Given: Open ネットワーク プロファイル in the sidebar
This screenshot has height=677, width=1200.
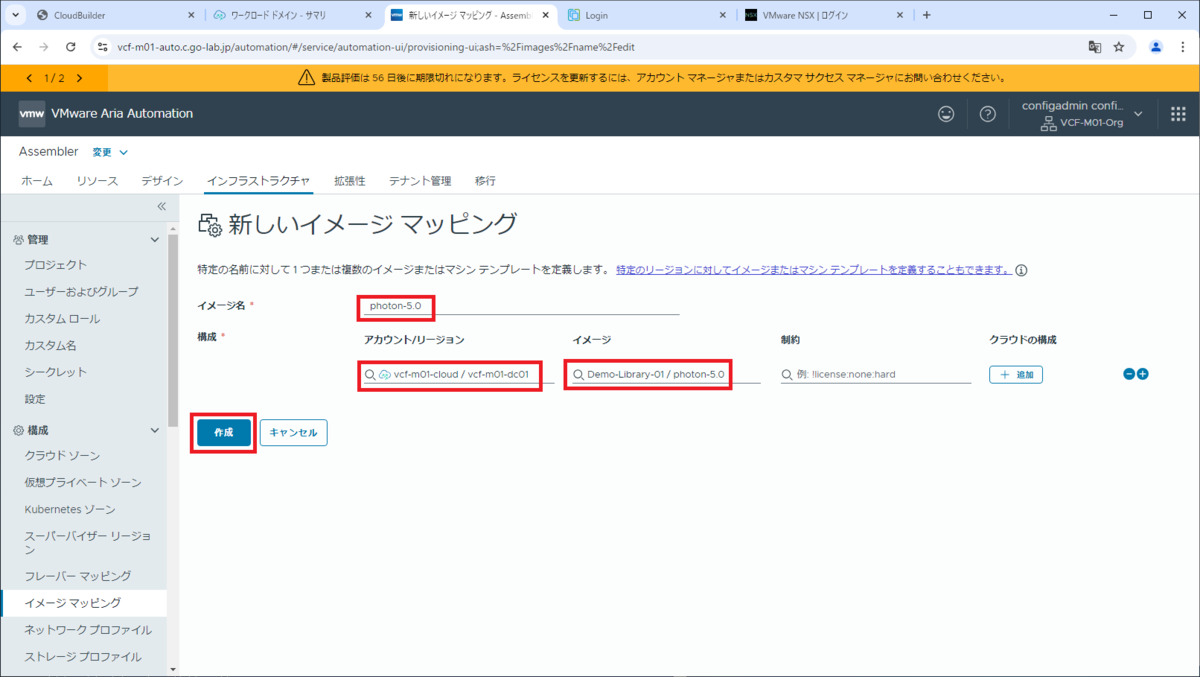Looking at the screenshot, I should click(x=88, y=630).
